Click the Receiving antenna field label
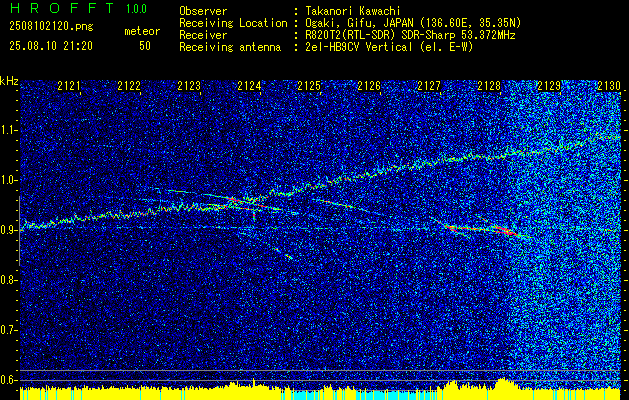This screenshot has height=400, width=629. click(230, 47)
